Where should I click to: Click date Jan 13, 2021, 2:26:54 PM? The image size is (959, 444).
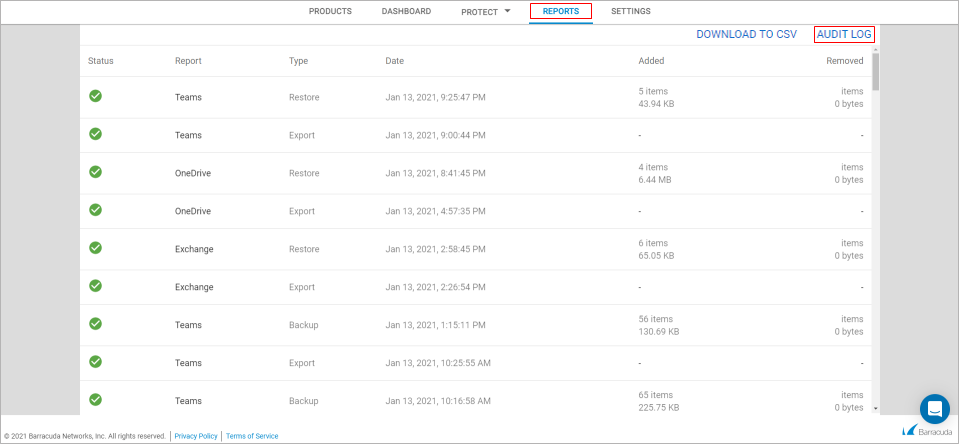[435, 287]
